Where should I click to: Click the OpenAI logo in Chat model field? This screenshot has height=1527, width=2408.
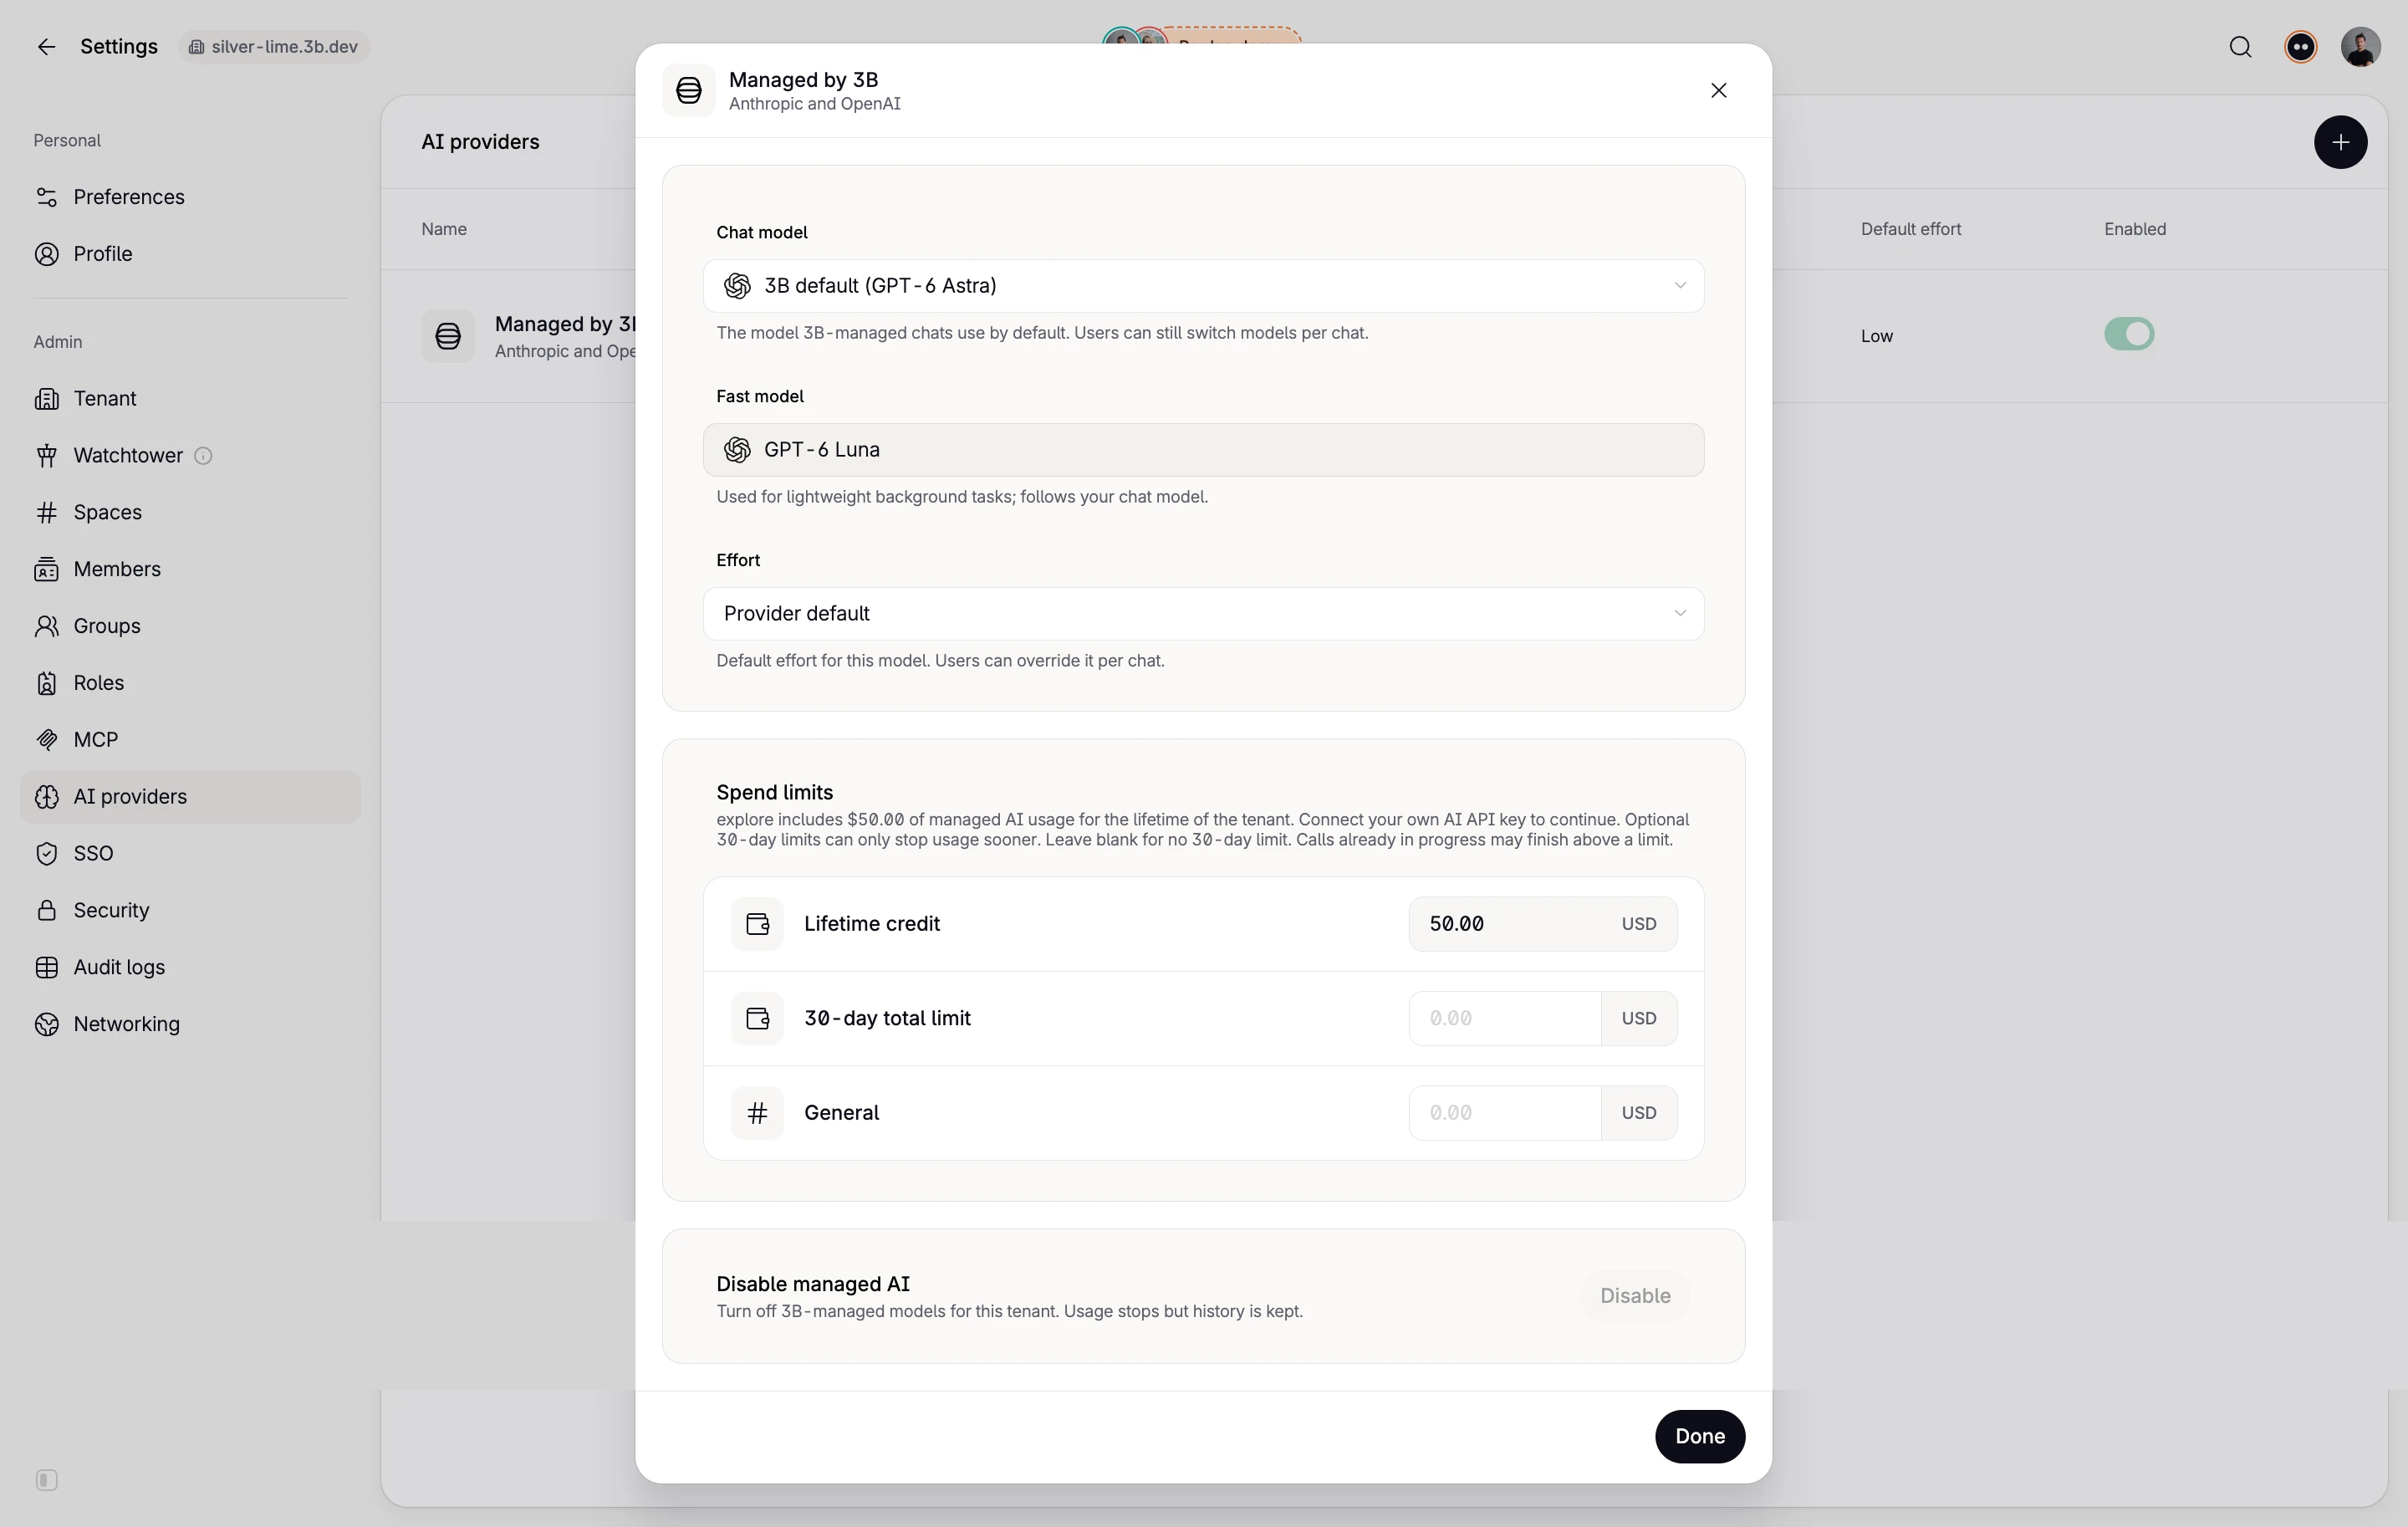click(x=737, y=286)
